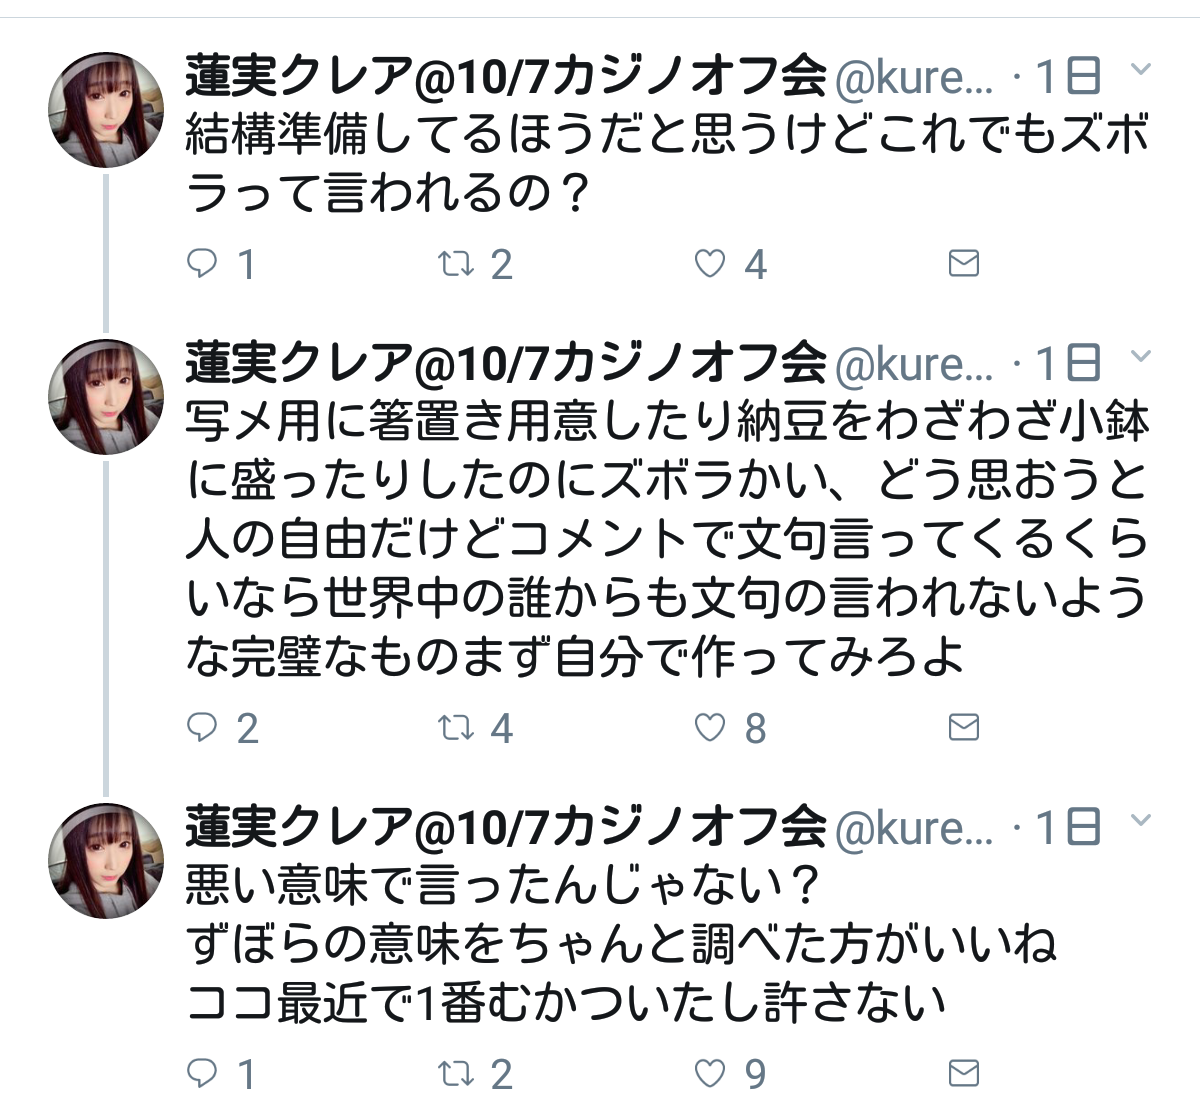Like the second tweet with 8 likes

[710, 728]
